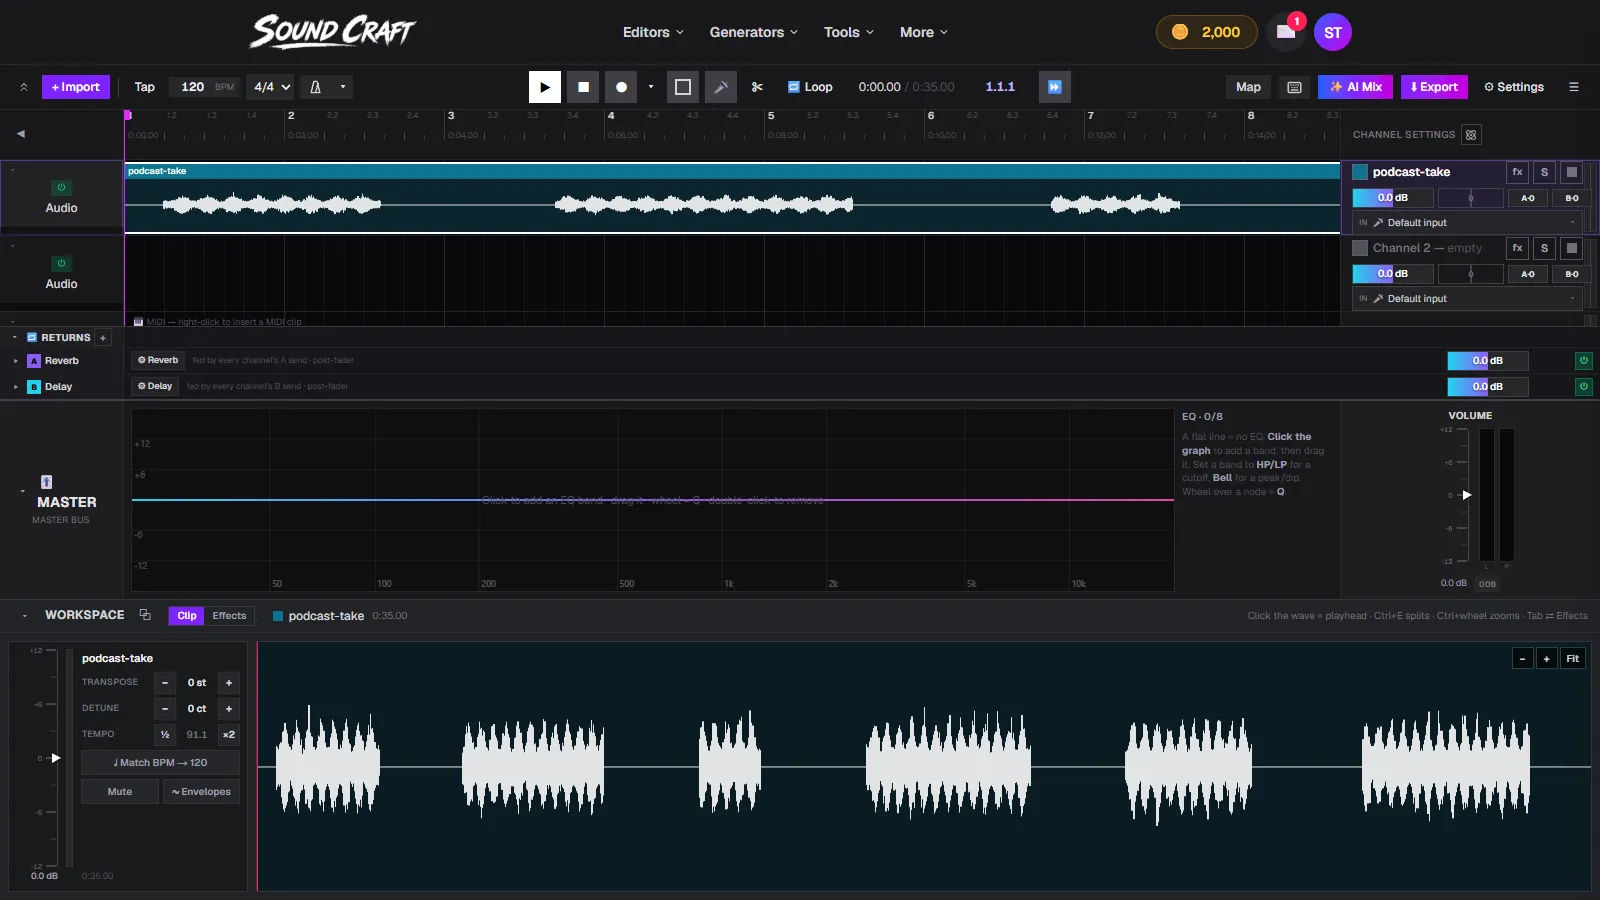Viewport: 1600px width, 900px height.
Task: Click Channel 2 B-0 send
Action: tap(1571, 274)
